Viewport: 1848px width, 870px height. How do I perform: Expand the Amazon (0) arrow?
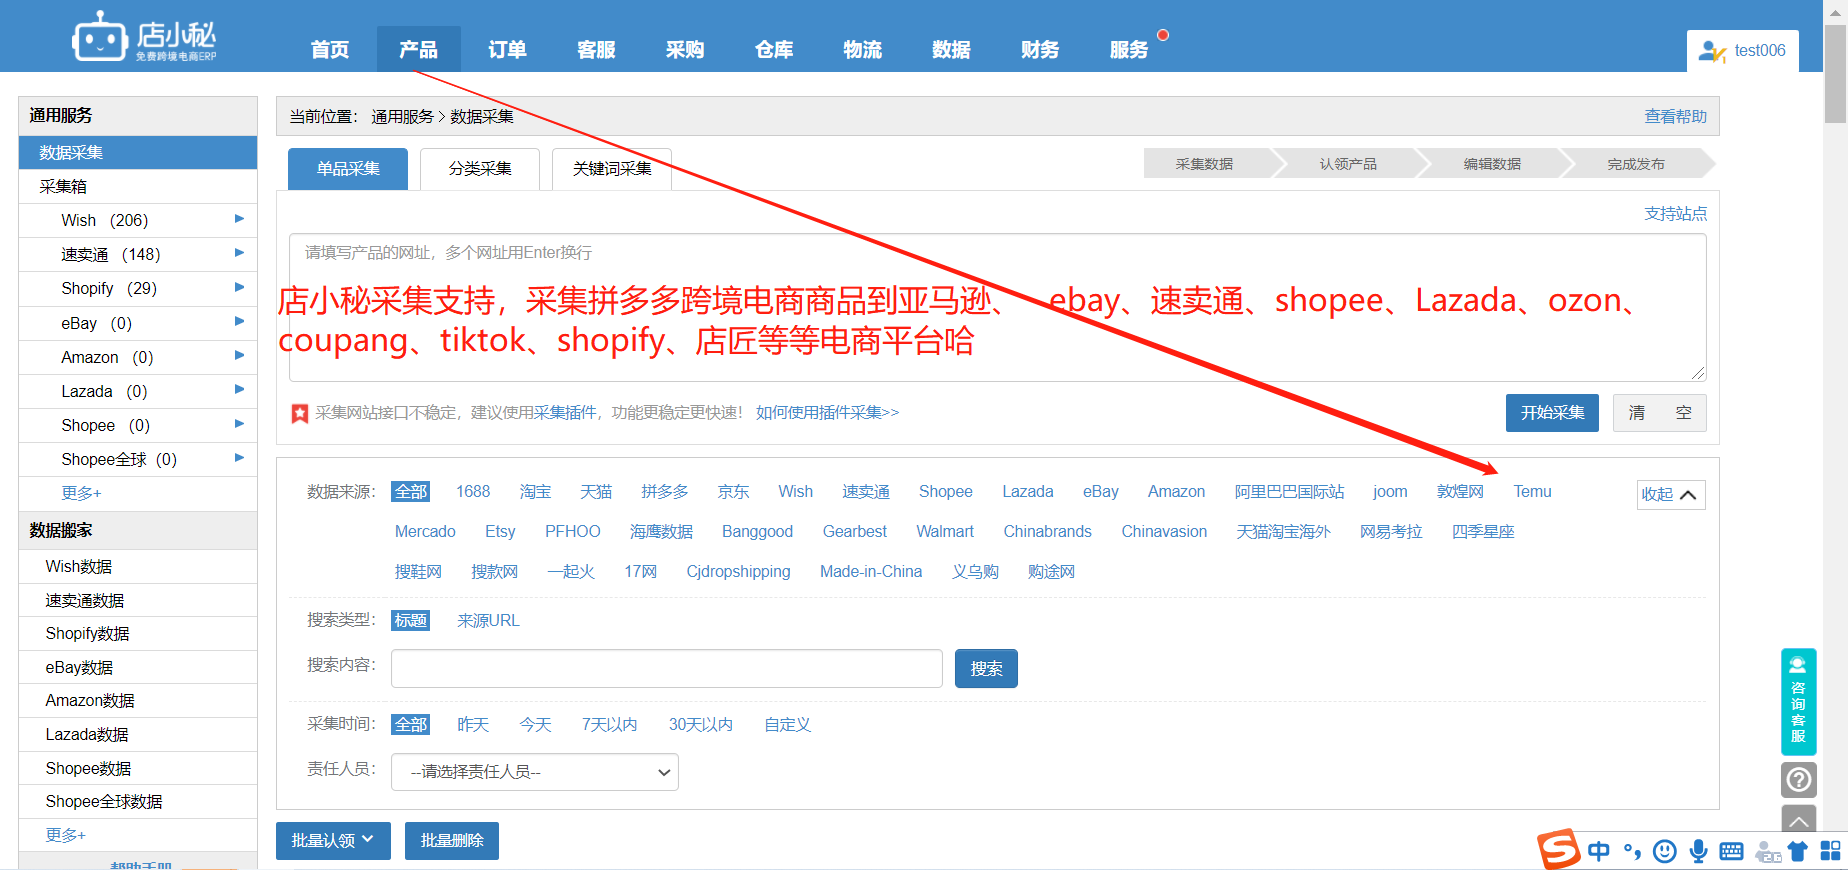pyautogui.click(x=239, y=355)
